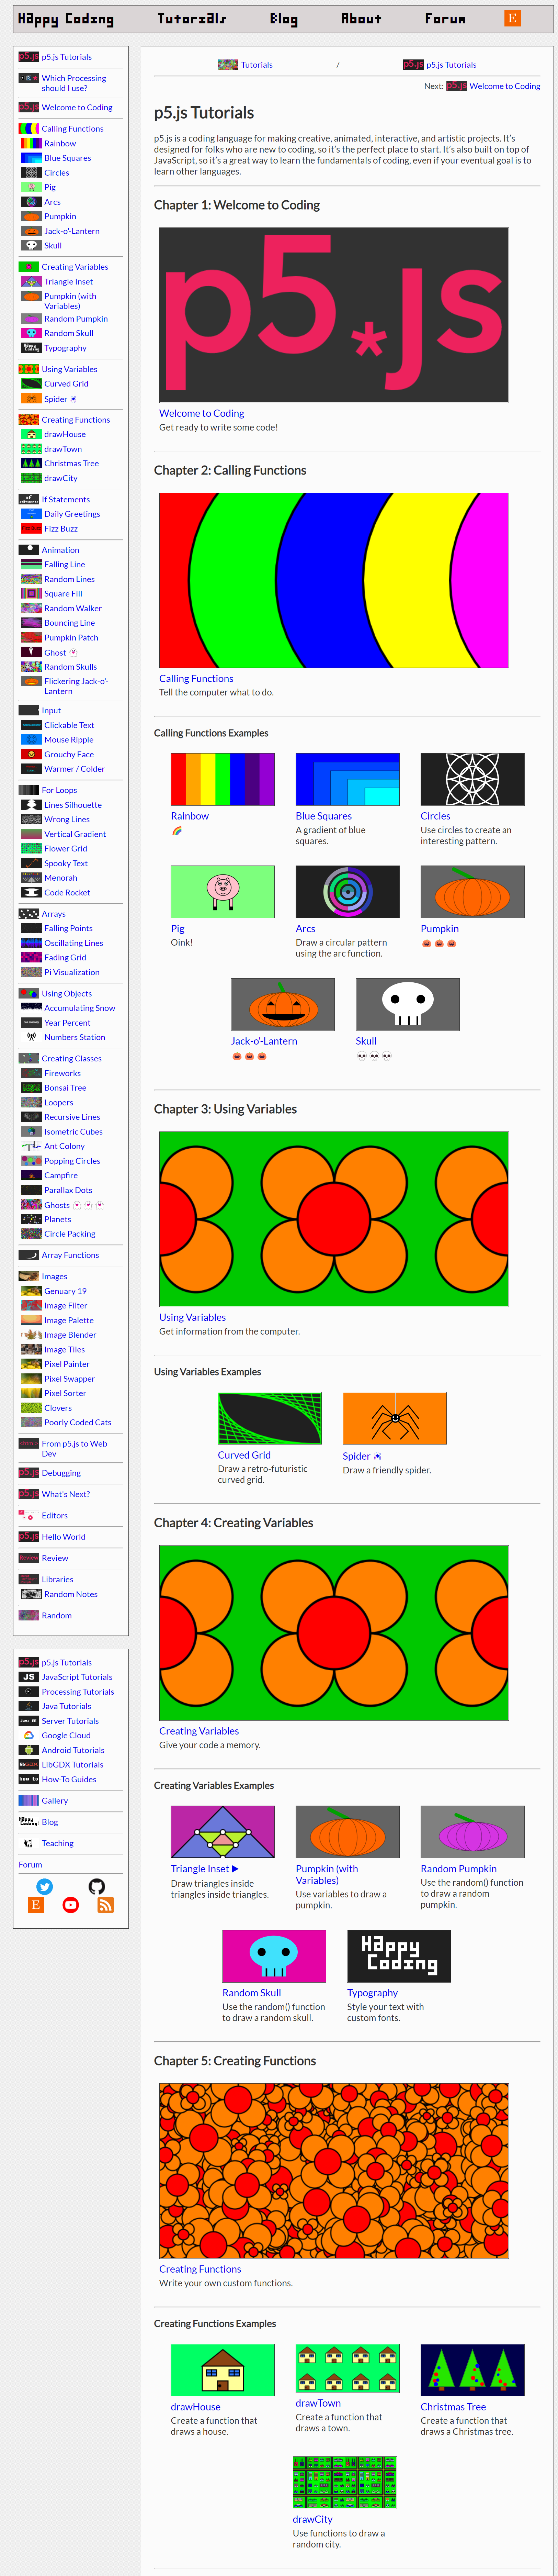Open the Circles pattern example thumbnail
The width and height of the screenshot is (558, 2576).
[x=472, y=779]
